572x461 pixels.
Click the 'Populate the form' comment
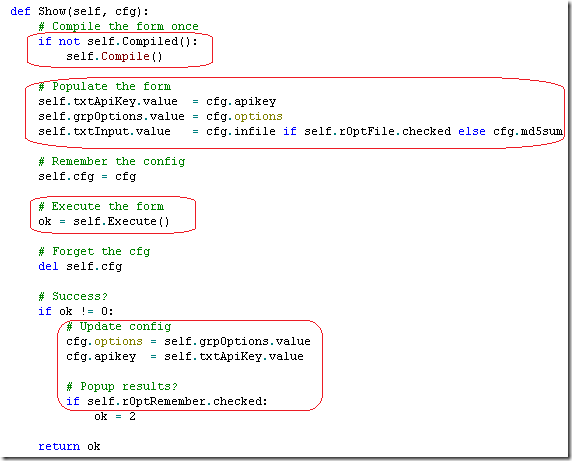click(x=105, y=86)
